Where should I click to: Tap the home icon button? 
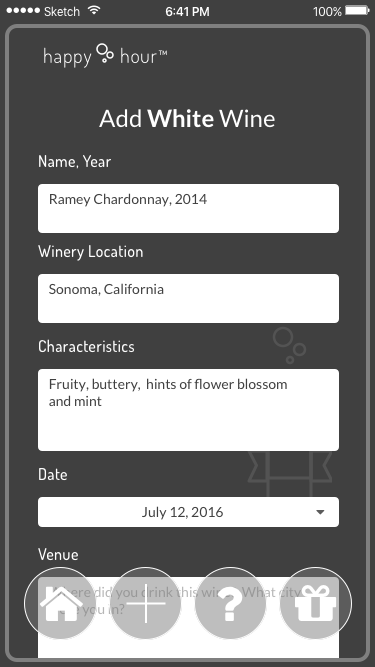point(60,603)
